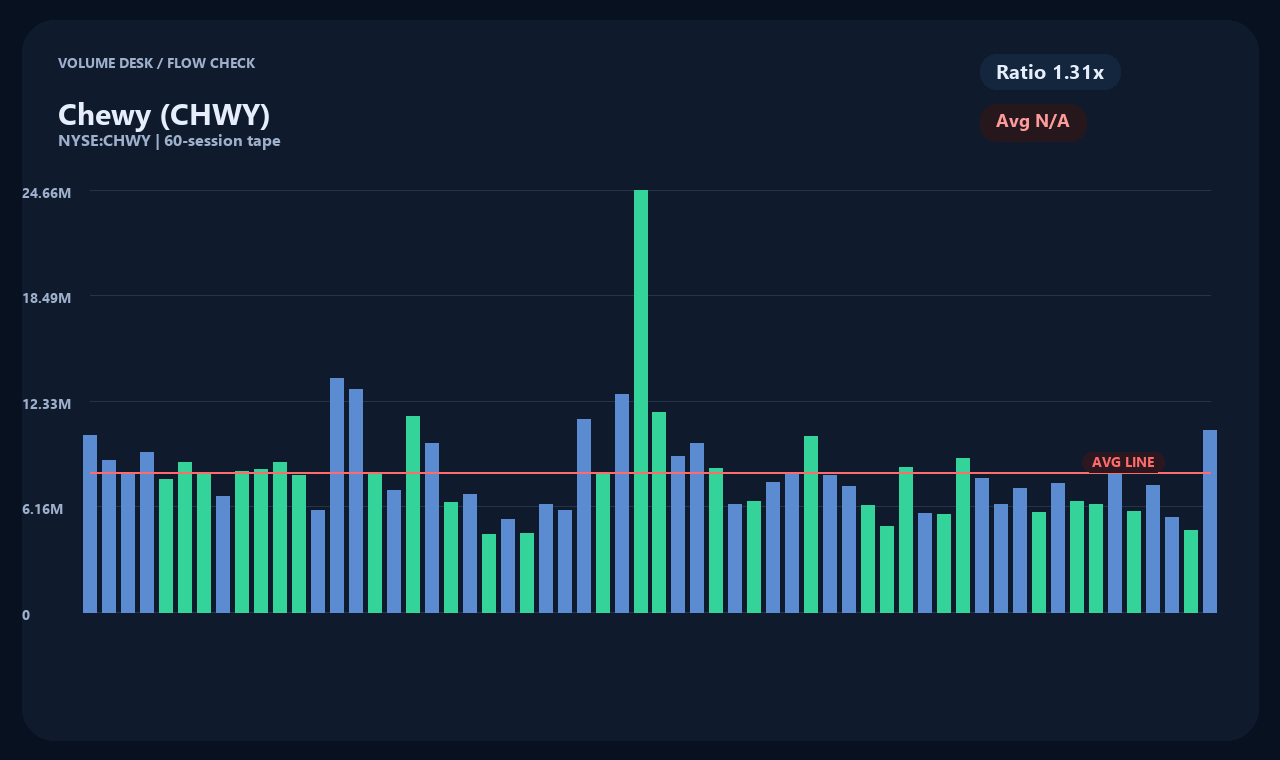Click the 24.66M axis label
The height and width of the screenshot is (760, 1280).
47,192
